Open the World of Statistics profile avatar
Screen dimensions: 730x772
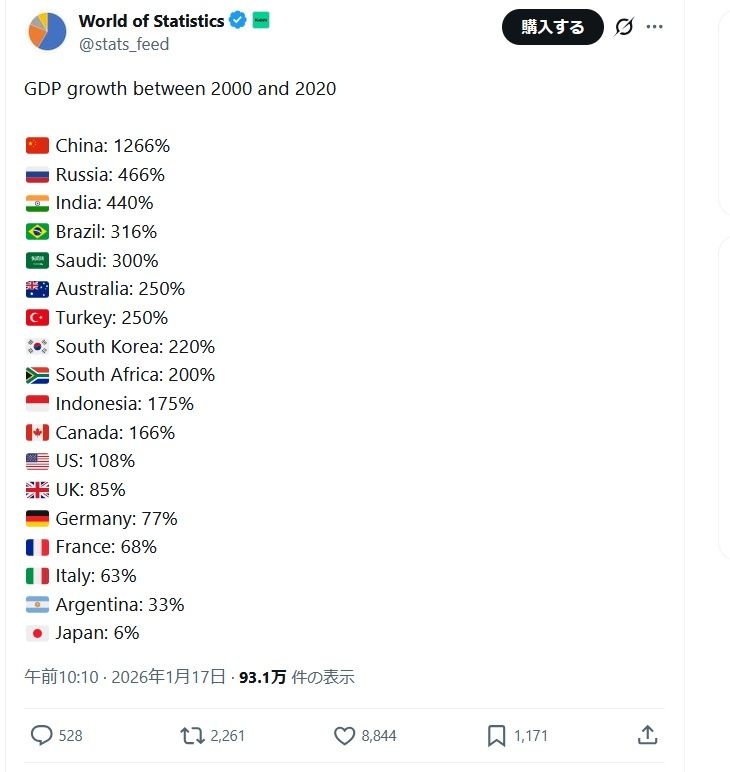46,31
